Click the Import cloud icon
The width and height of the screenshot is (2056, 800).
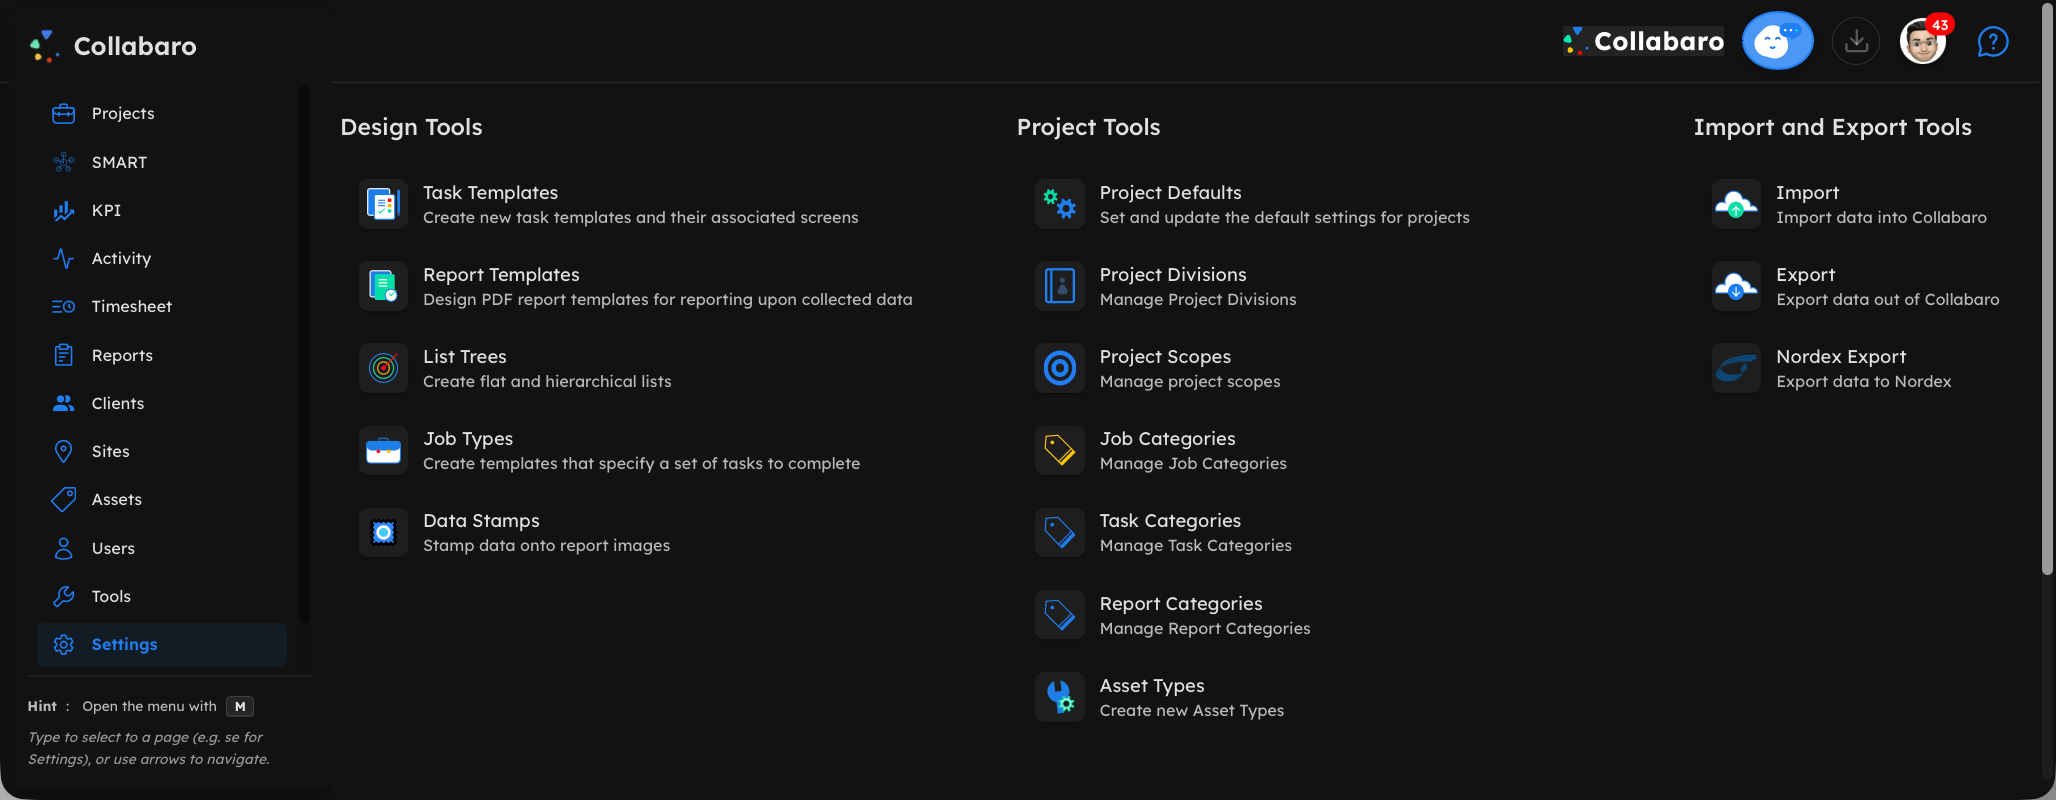point(1736,204)
